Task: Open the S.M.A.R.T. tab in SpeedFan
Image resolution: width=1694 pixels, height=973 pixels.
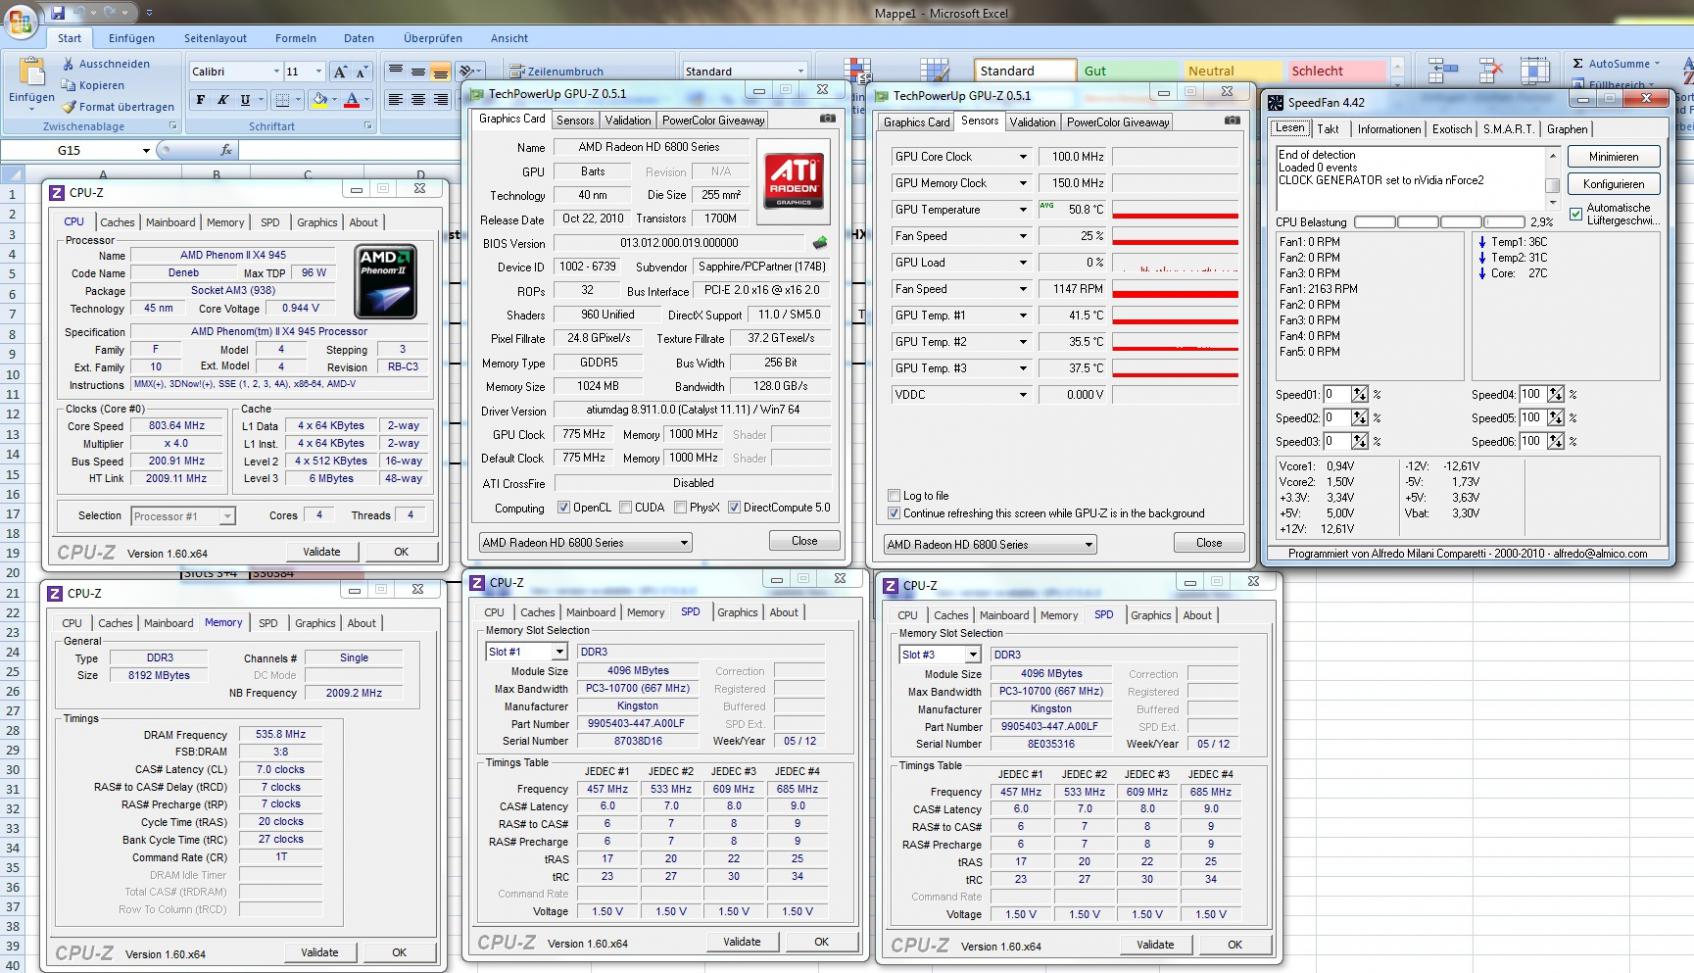Action: [x=1509, y=129]
